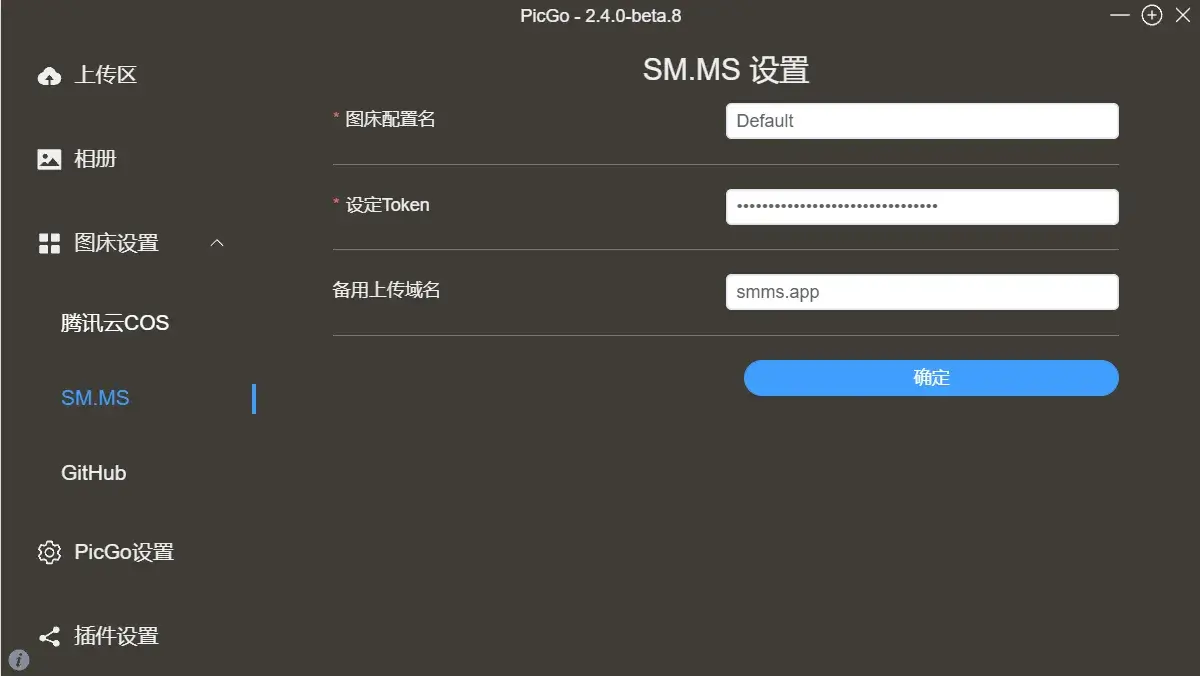Viewport: 1200px width, 676px height.
Task: Click the 确定 confirm button
Action: tap(931, 378)
